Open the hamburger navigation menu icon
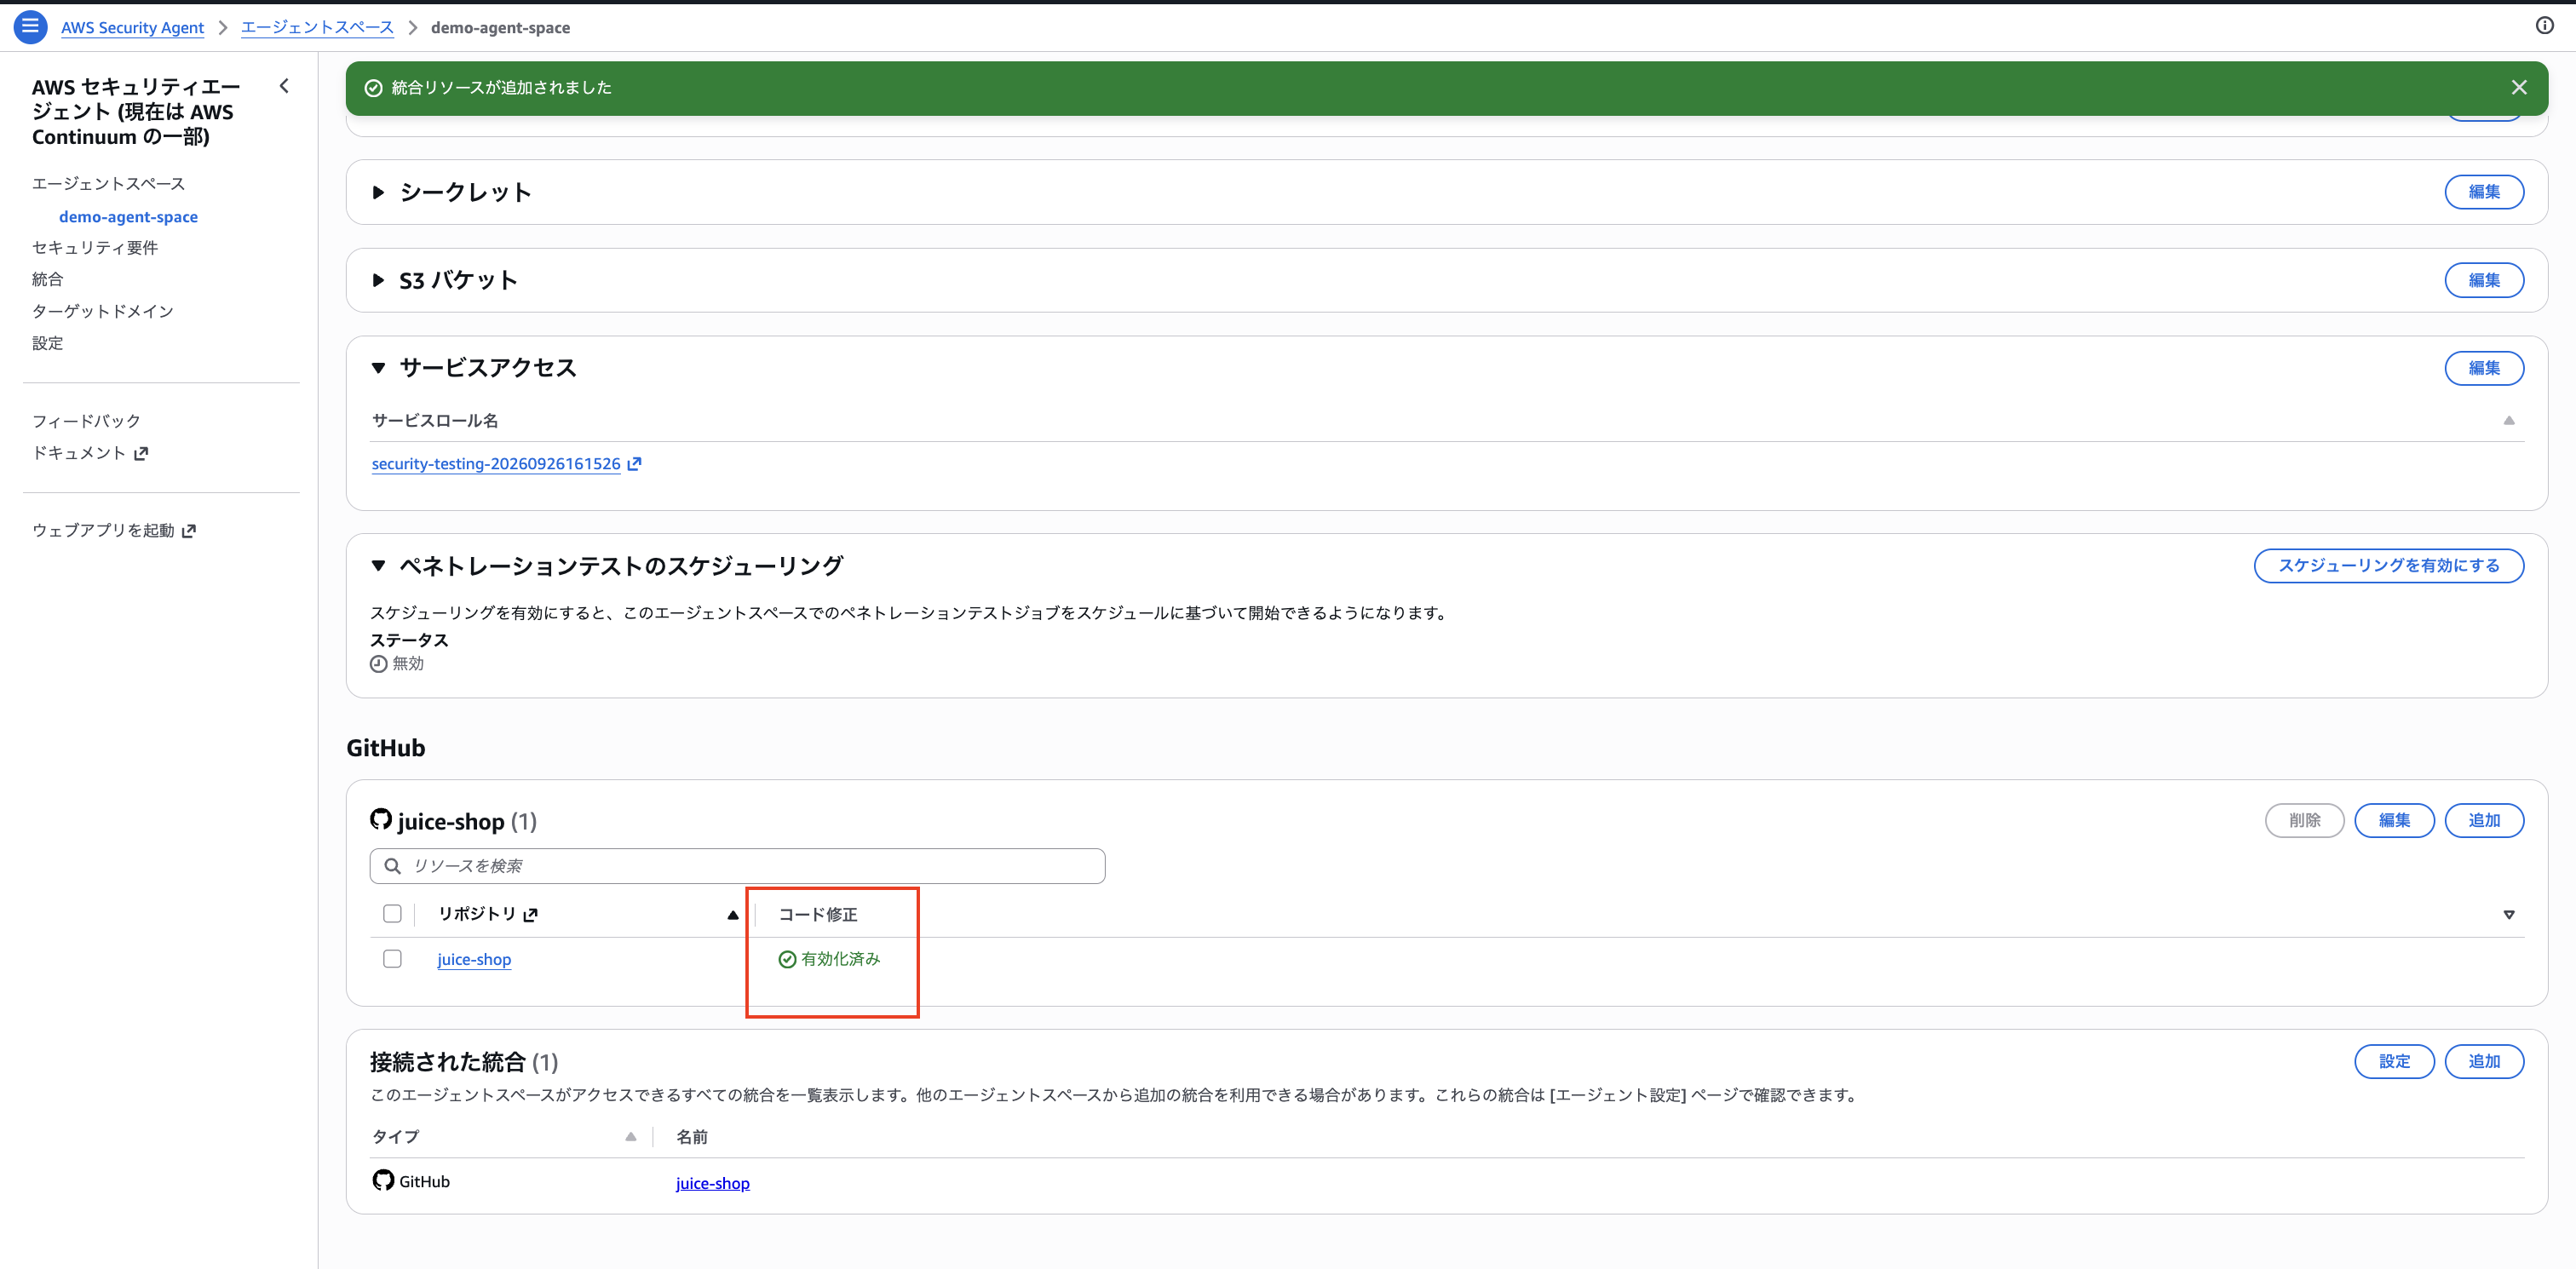The width and height of the screenshot is (2576, 1269). 30,27
